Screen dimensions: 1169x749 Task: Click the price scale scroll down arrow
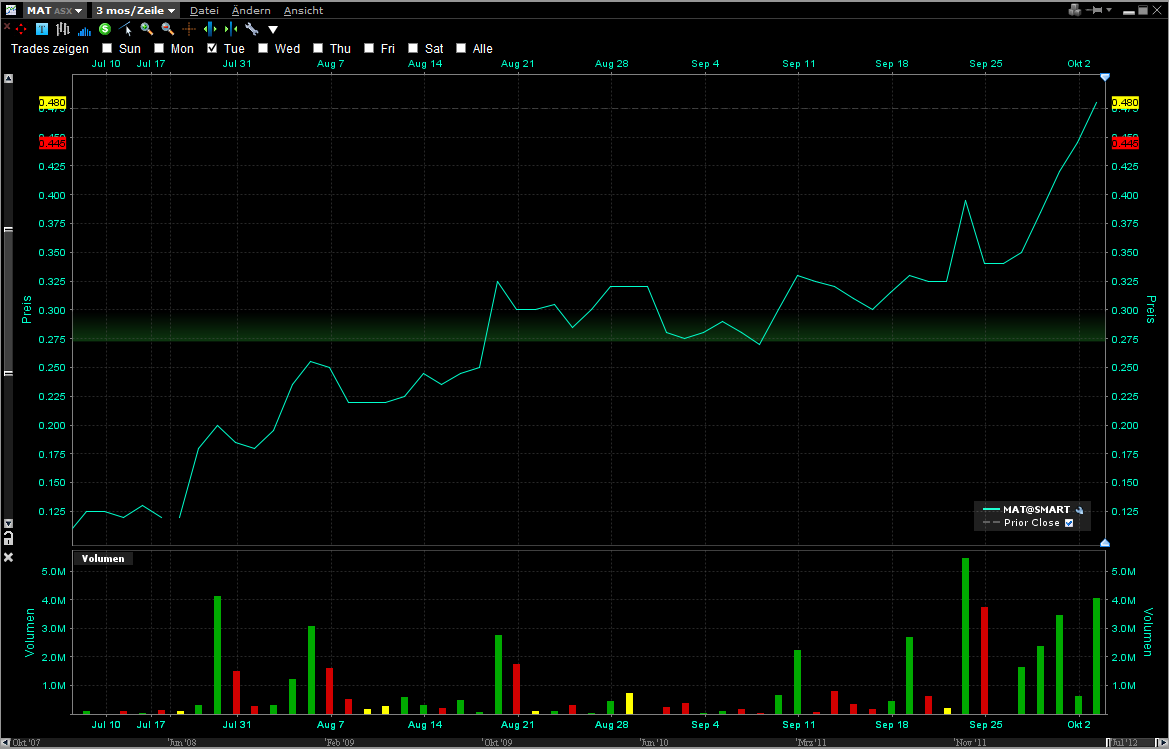(x=8, y=523)
